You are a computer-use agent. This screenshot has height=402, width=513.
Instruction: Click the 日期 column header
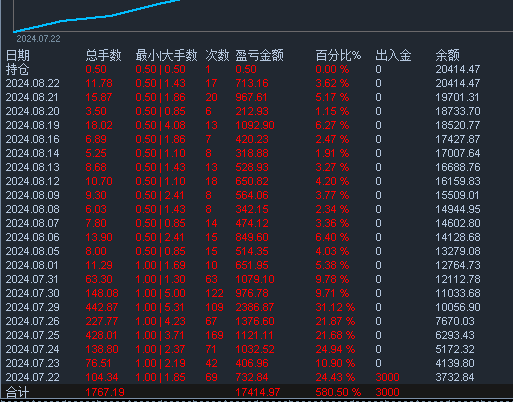tap(18, 55)
